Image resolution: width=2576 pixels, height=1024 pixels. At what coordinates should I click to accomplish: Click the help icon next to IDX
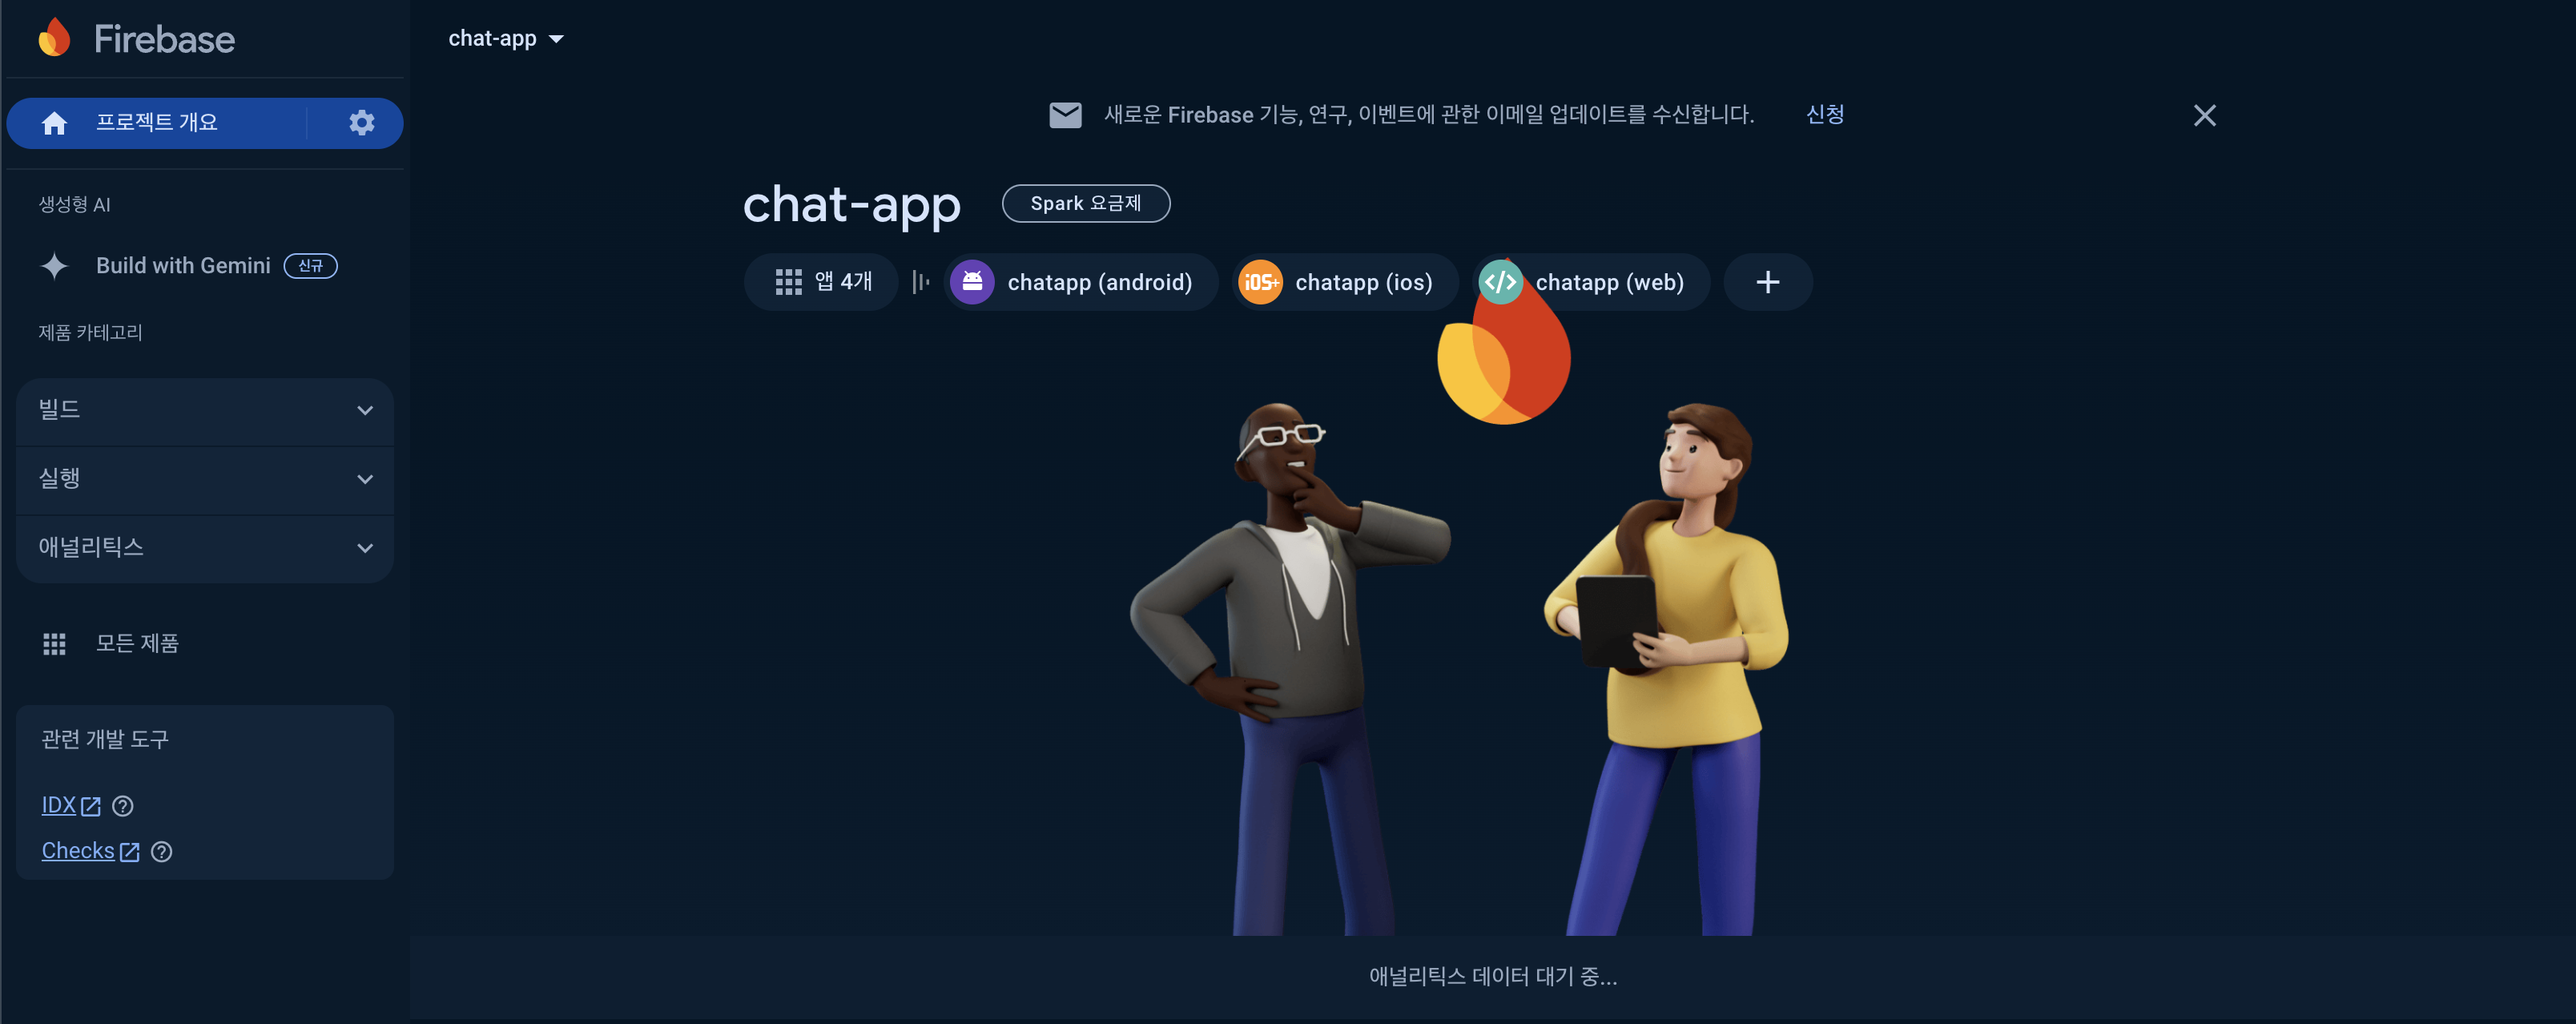tap(123, 806)
